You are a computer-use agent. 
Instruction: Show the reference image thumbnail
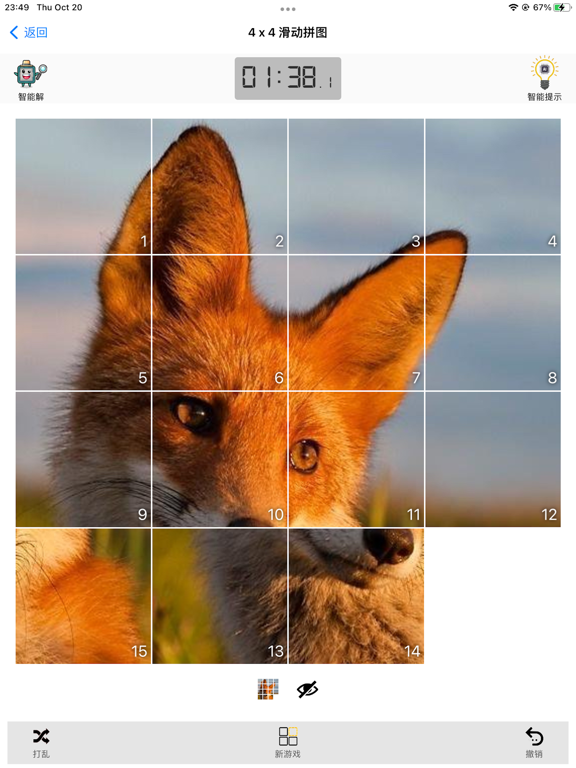pos(268,689)
